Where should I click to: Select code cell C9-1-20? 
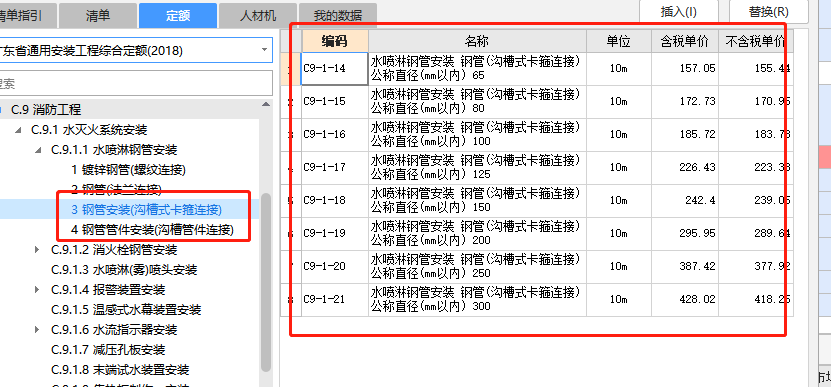click(x=335, y=267)
